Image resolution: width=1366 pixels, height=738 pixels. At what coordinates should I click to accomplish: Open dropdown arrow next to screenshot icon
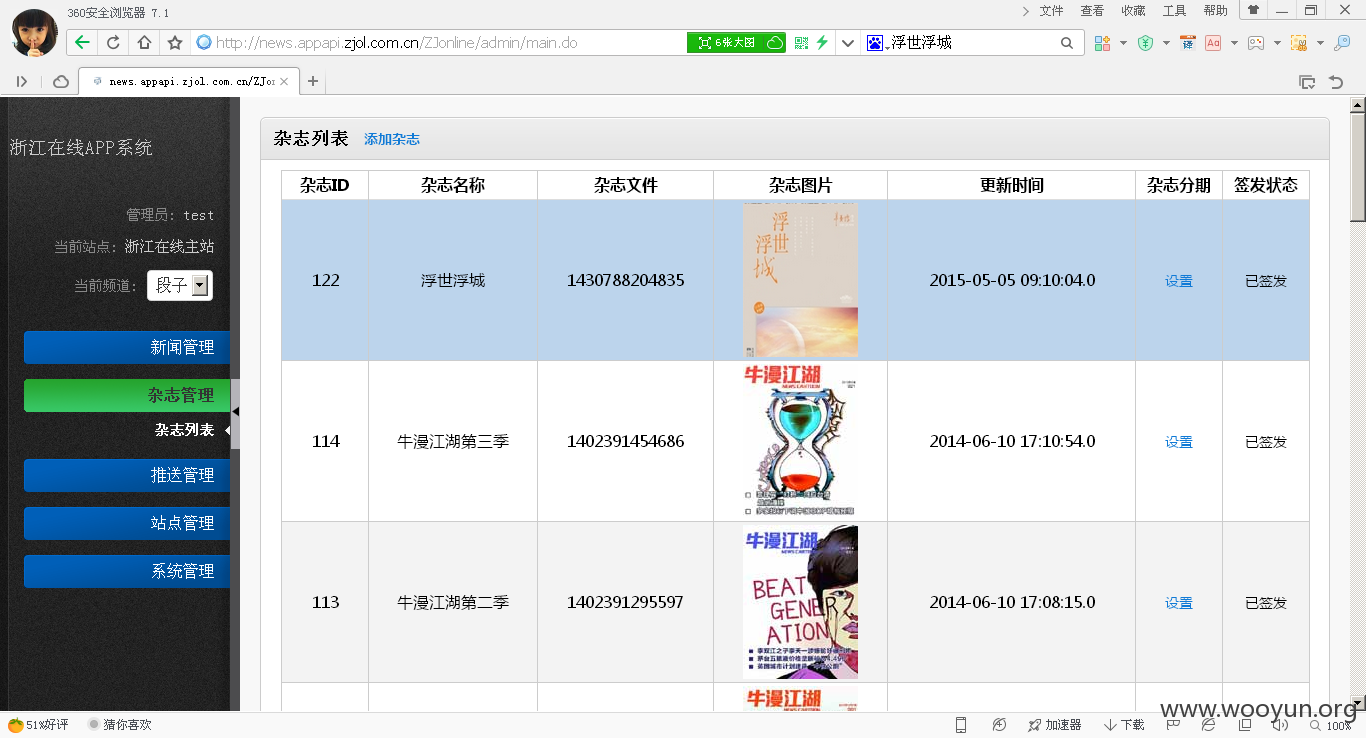point(1320,43)
